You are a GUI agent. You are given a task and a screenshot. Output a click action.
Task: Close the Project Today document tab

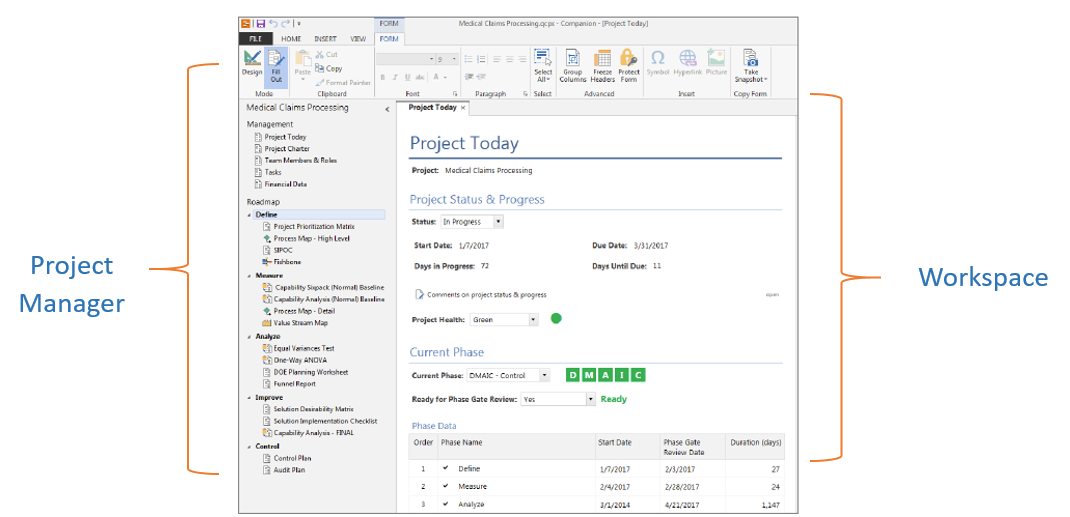click(464, 107)
